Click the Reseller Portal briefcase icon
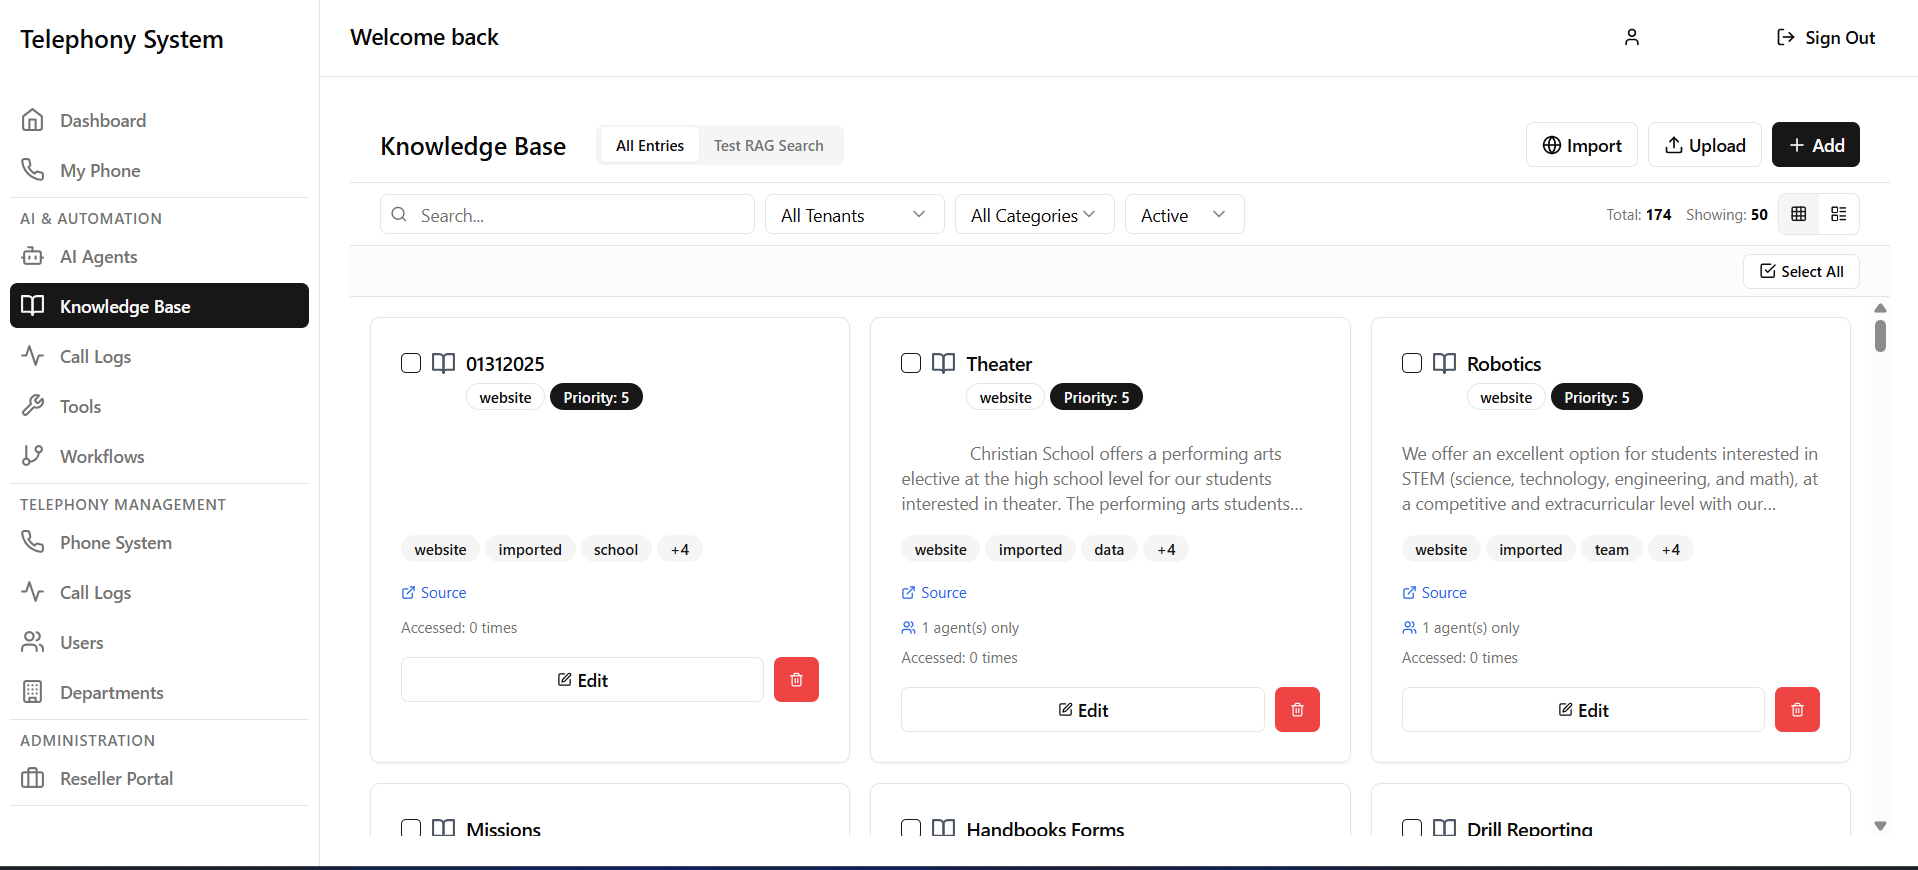This screenshot has width=1918, height=870. (x=33, y=778)
